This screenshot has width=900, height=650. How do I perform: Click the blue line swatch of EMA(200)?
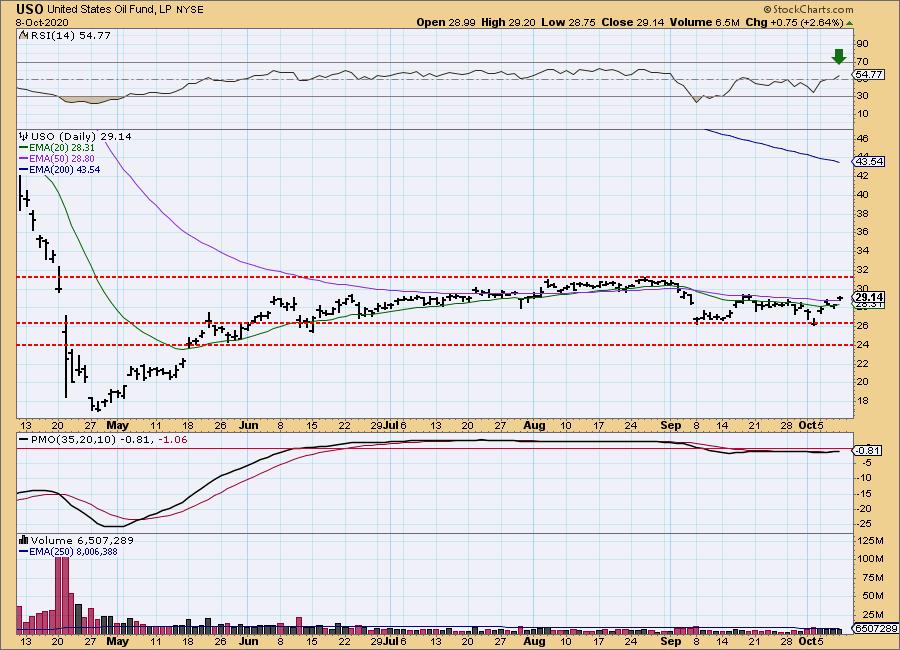[x=24, y=169]
